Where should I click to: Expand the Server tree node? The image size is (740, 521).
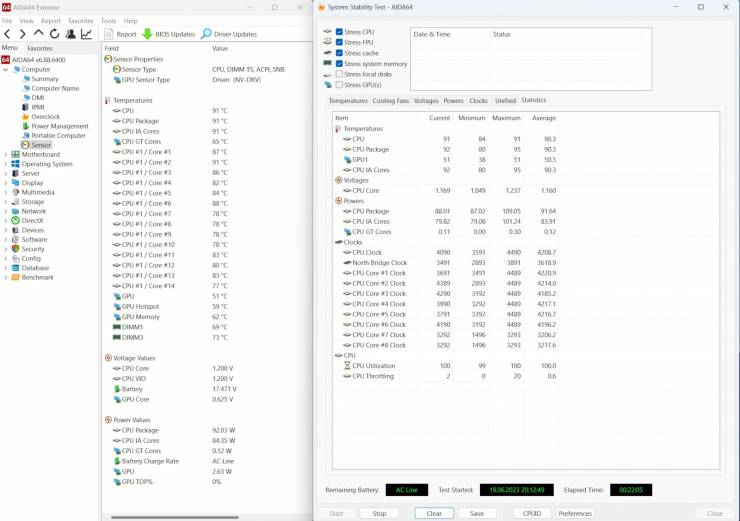pyautogui.click(x=6, y=173)
